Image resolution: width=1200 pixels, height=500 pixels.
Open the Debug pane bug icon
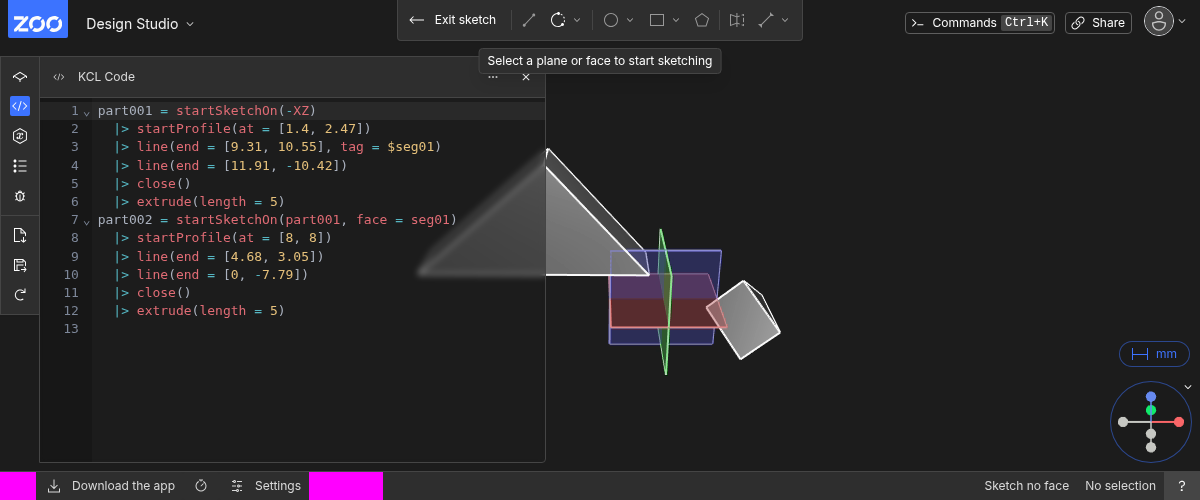coord(19,197)
